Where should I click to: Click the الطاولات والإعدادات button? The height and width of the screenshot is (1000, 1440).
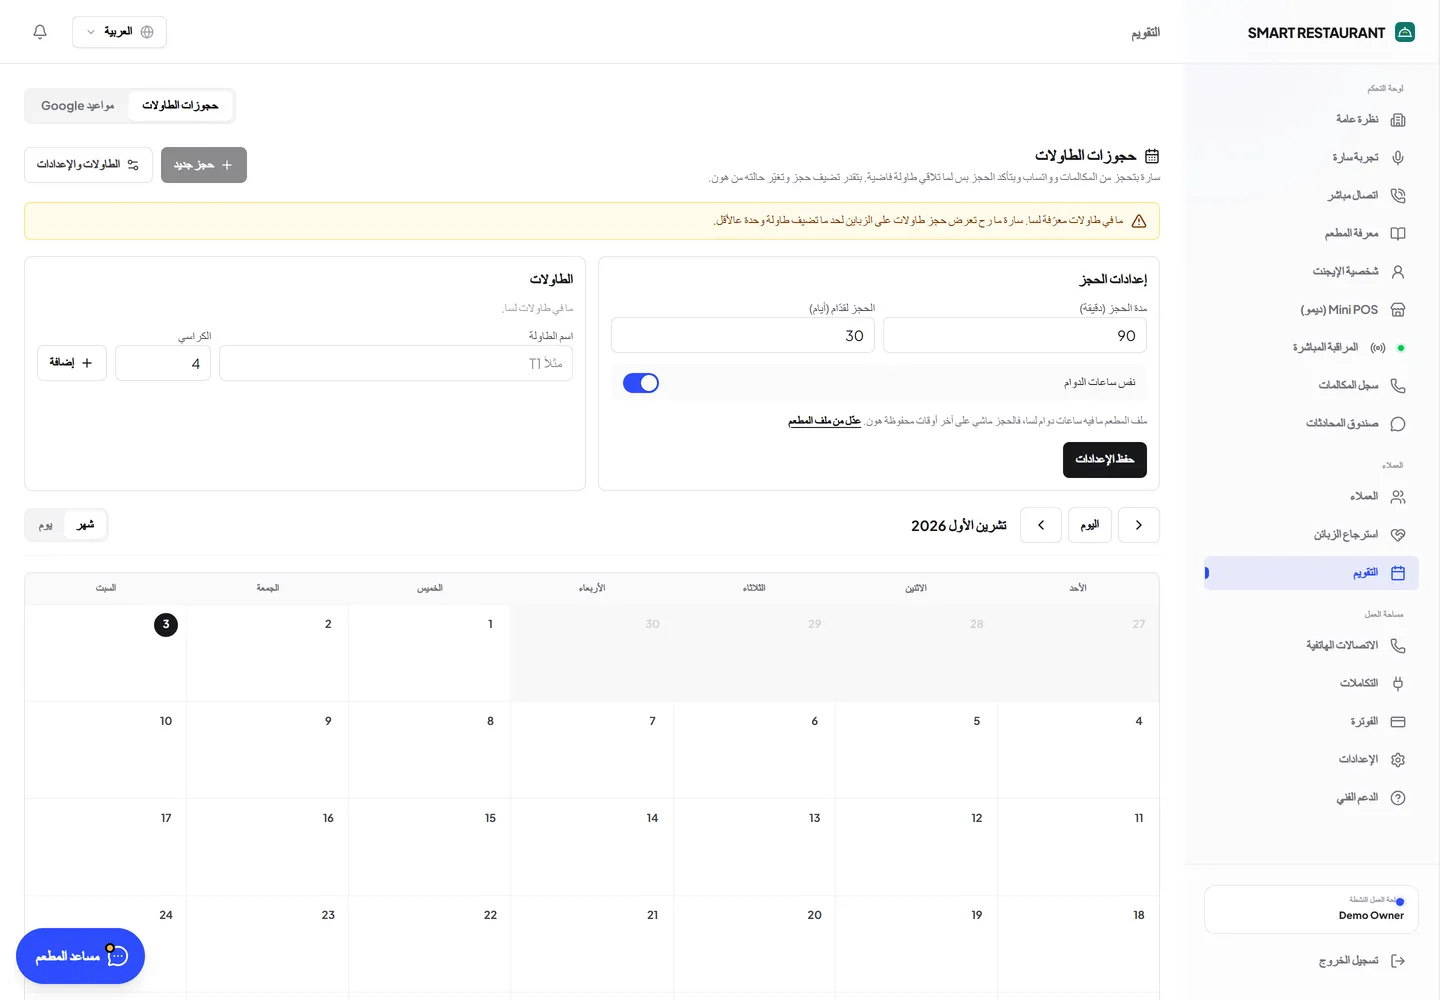click(89, 165)
